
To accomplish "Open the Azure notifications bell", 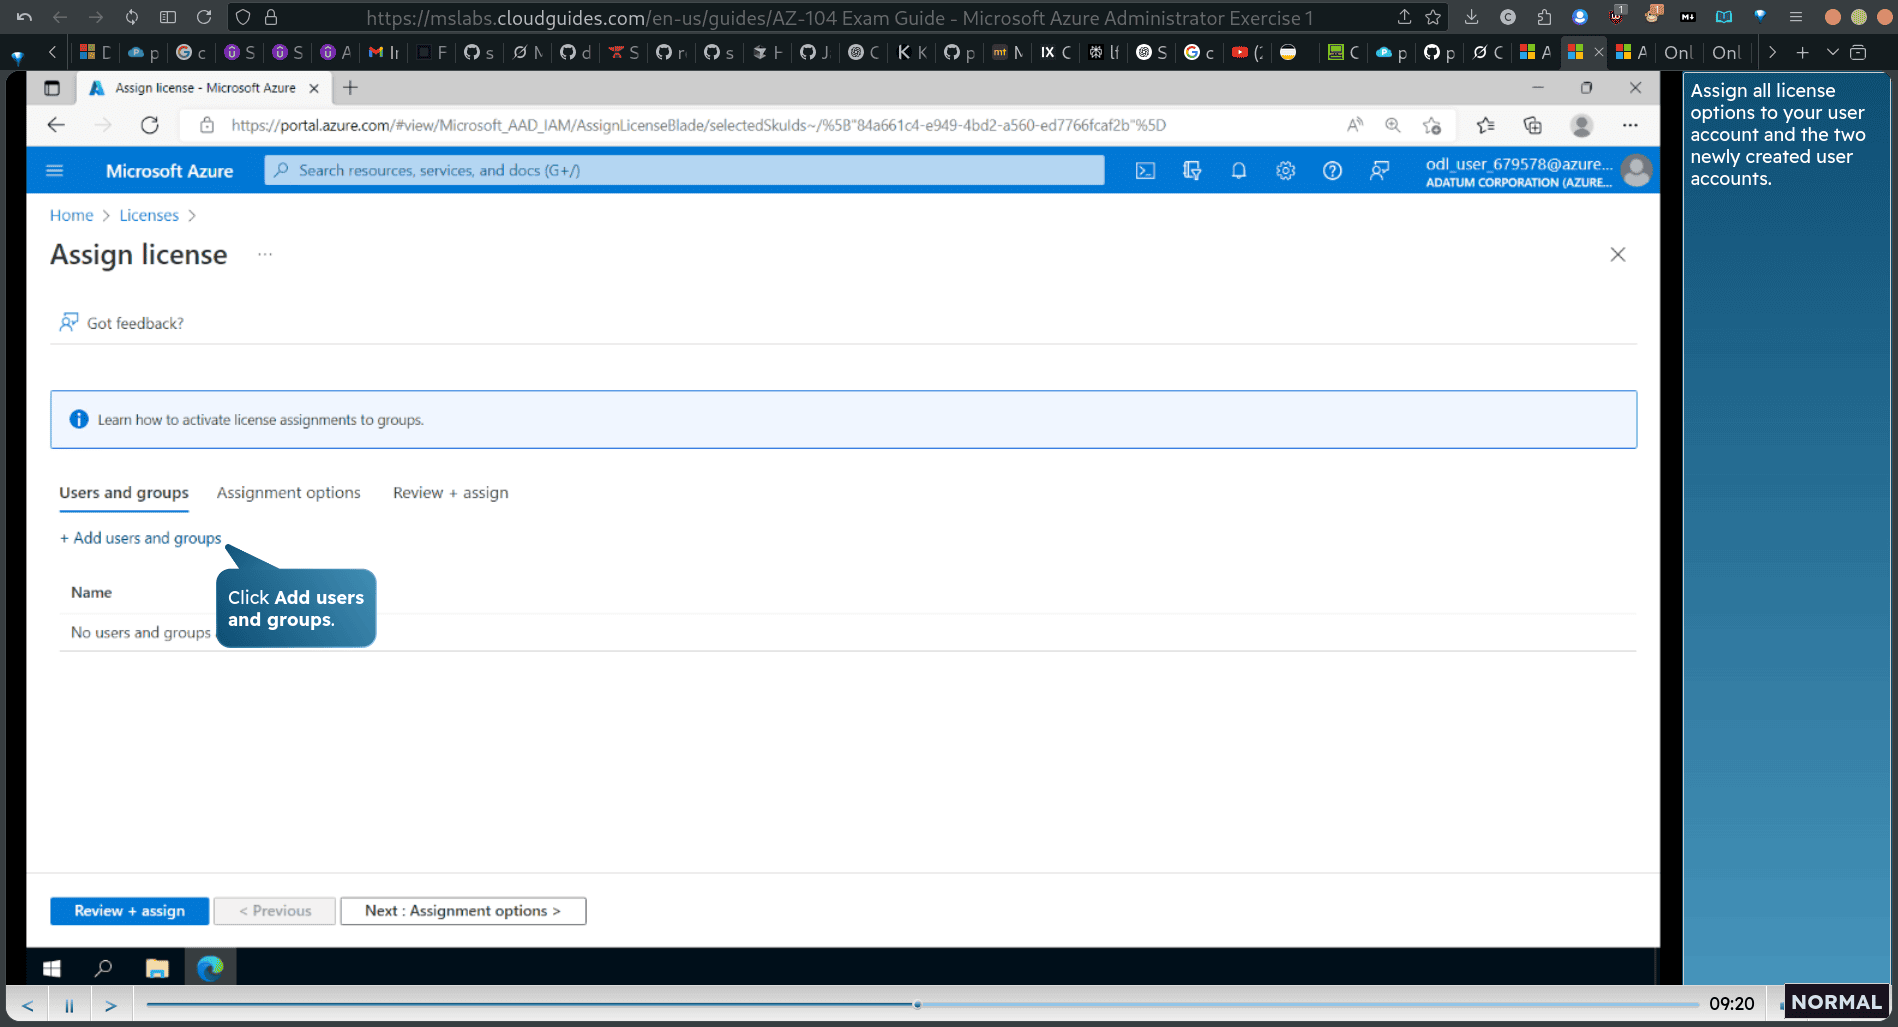I will (1239, 171).
